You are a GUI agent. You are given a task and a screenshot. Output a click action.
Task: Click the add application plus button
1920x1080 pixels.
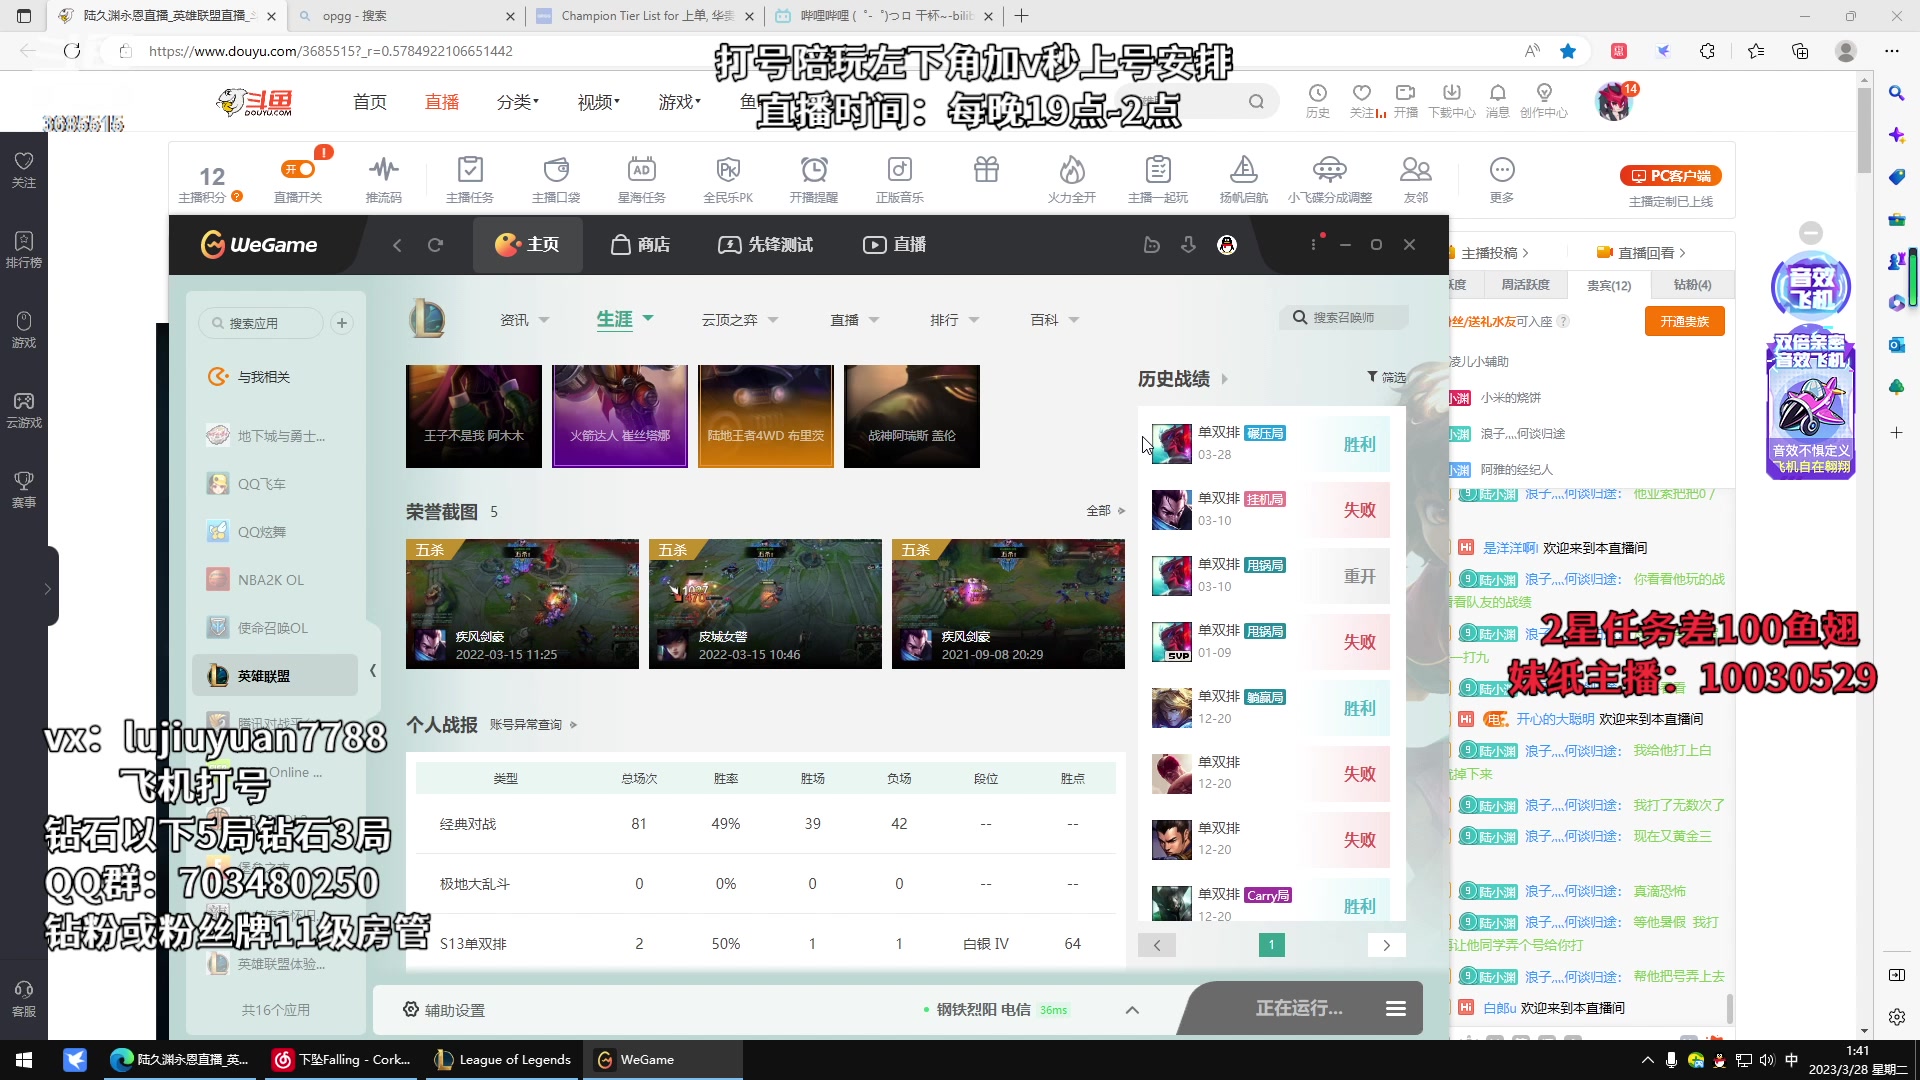(x=342, y=323)
